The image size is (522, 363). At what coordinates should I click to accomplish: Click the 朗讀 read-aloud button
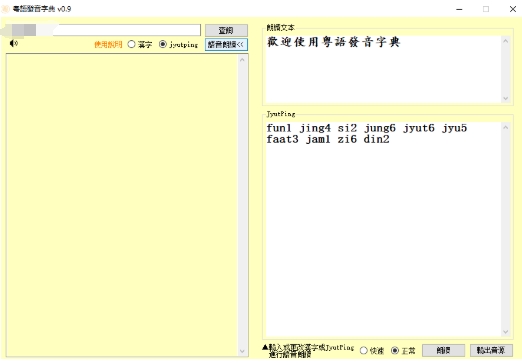coord(443,350)
